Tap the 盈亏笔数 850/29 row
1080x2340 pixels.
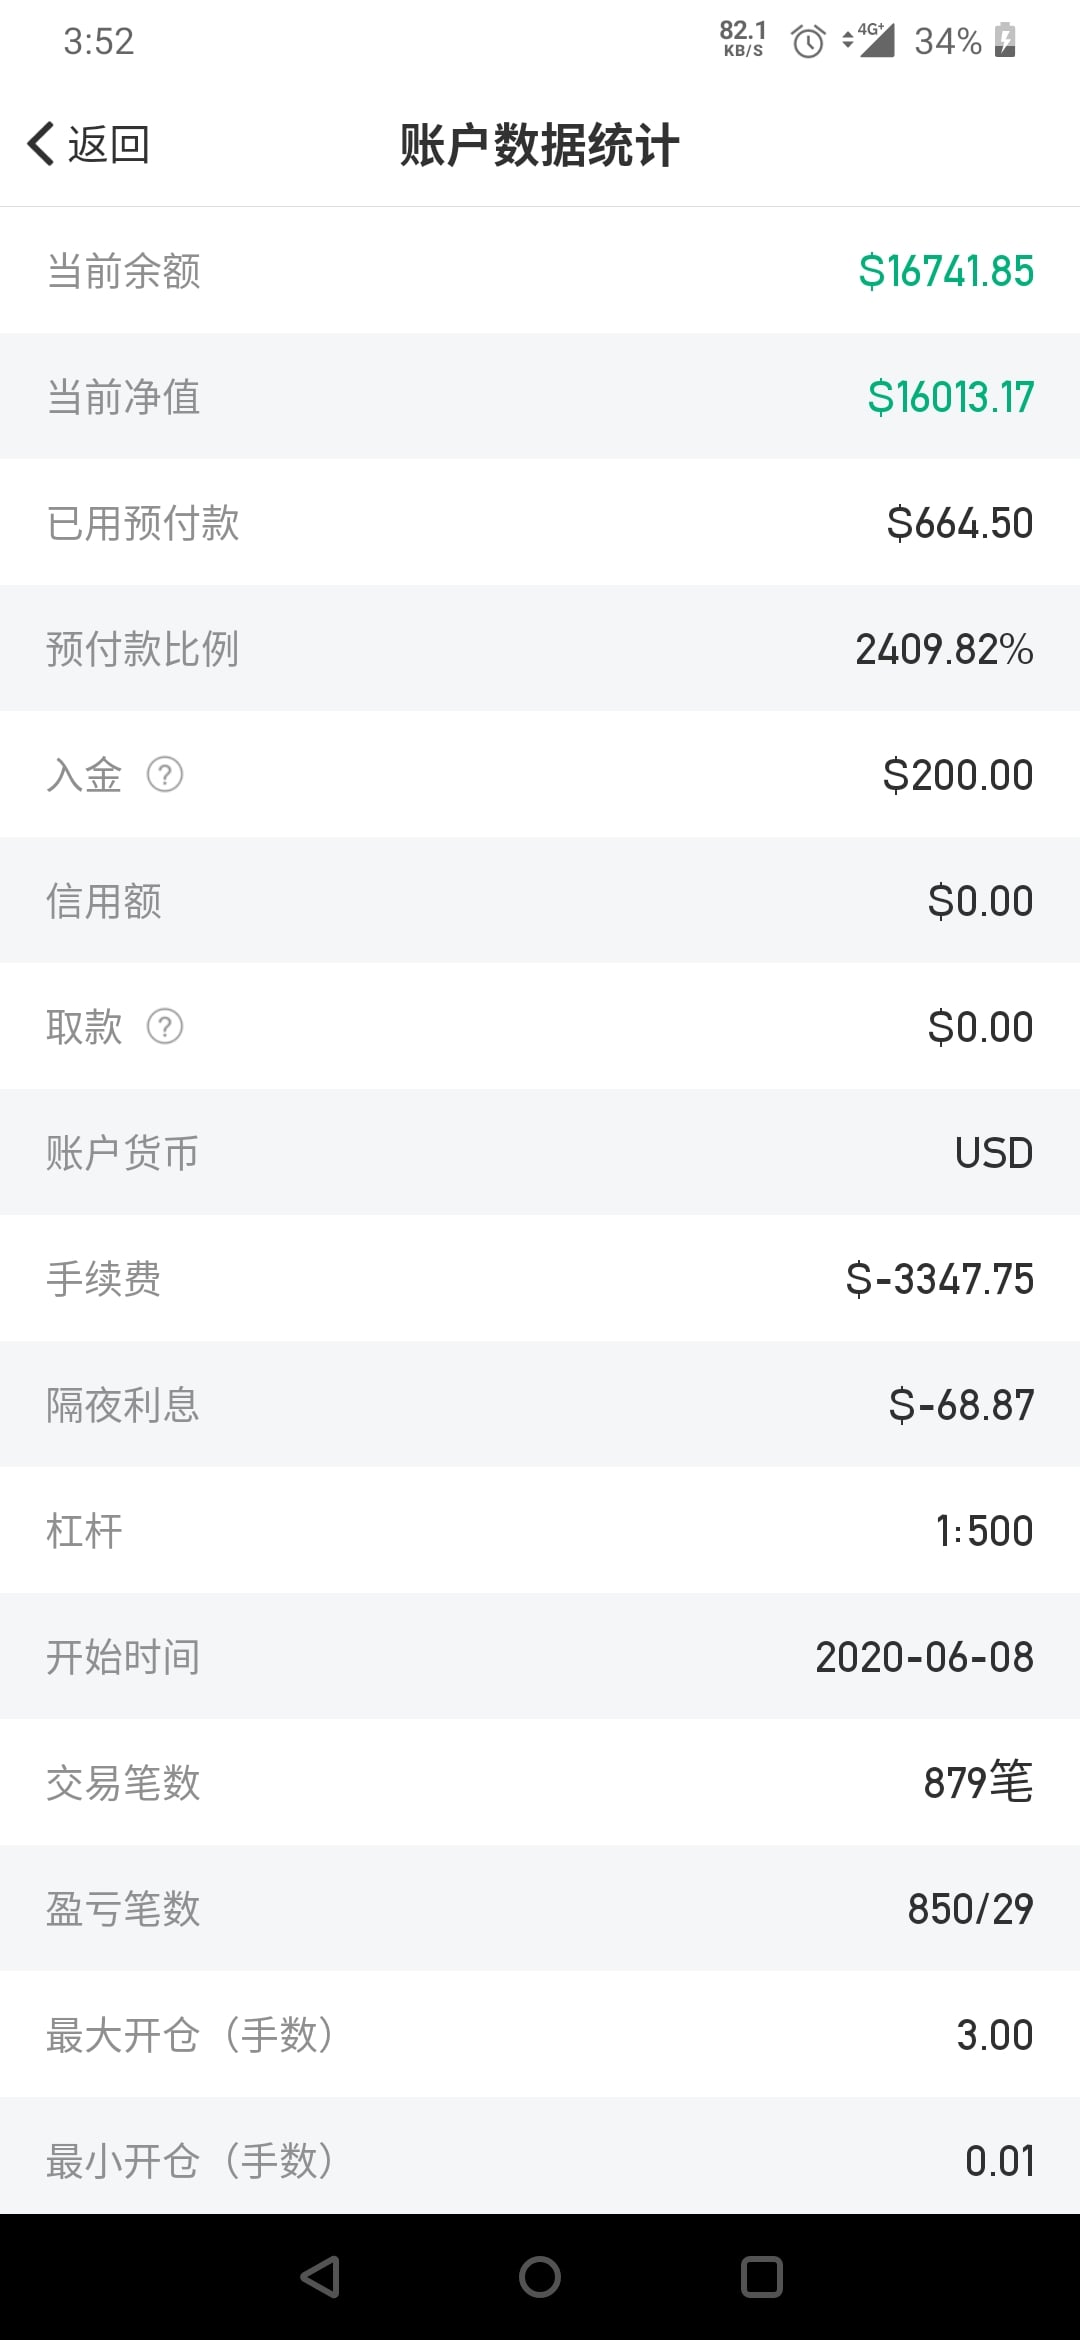tap(540, 1909)
